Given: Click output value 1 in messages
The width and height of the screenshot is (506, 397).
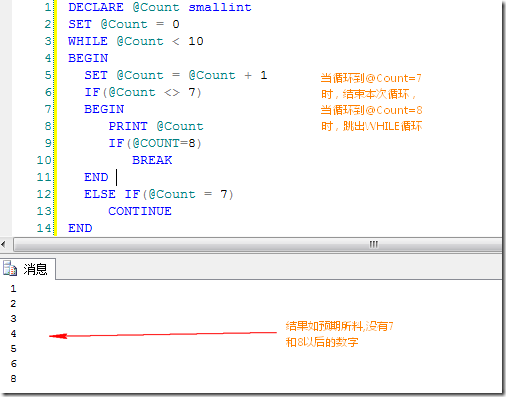Looking at the screenshot, I should tap(13, 289).
